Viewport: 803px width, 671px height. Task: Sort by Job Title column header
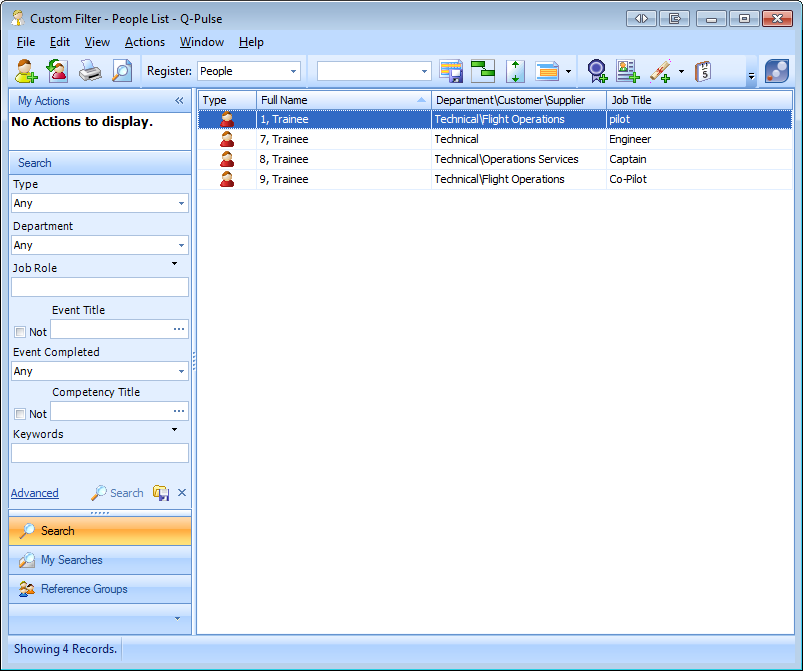coord(699,100)
